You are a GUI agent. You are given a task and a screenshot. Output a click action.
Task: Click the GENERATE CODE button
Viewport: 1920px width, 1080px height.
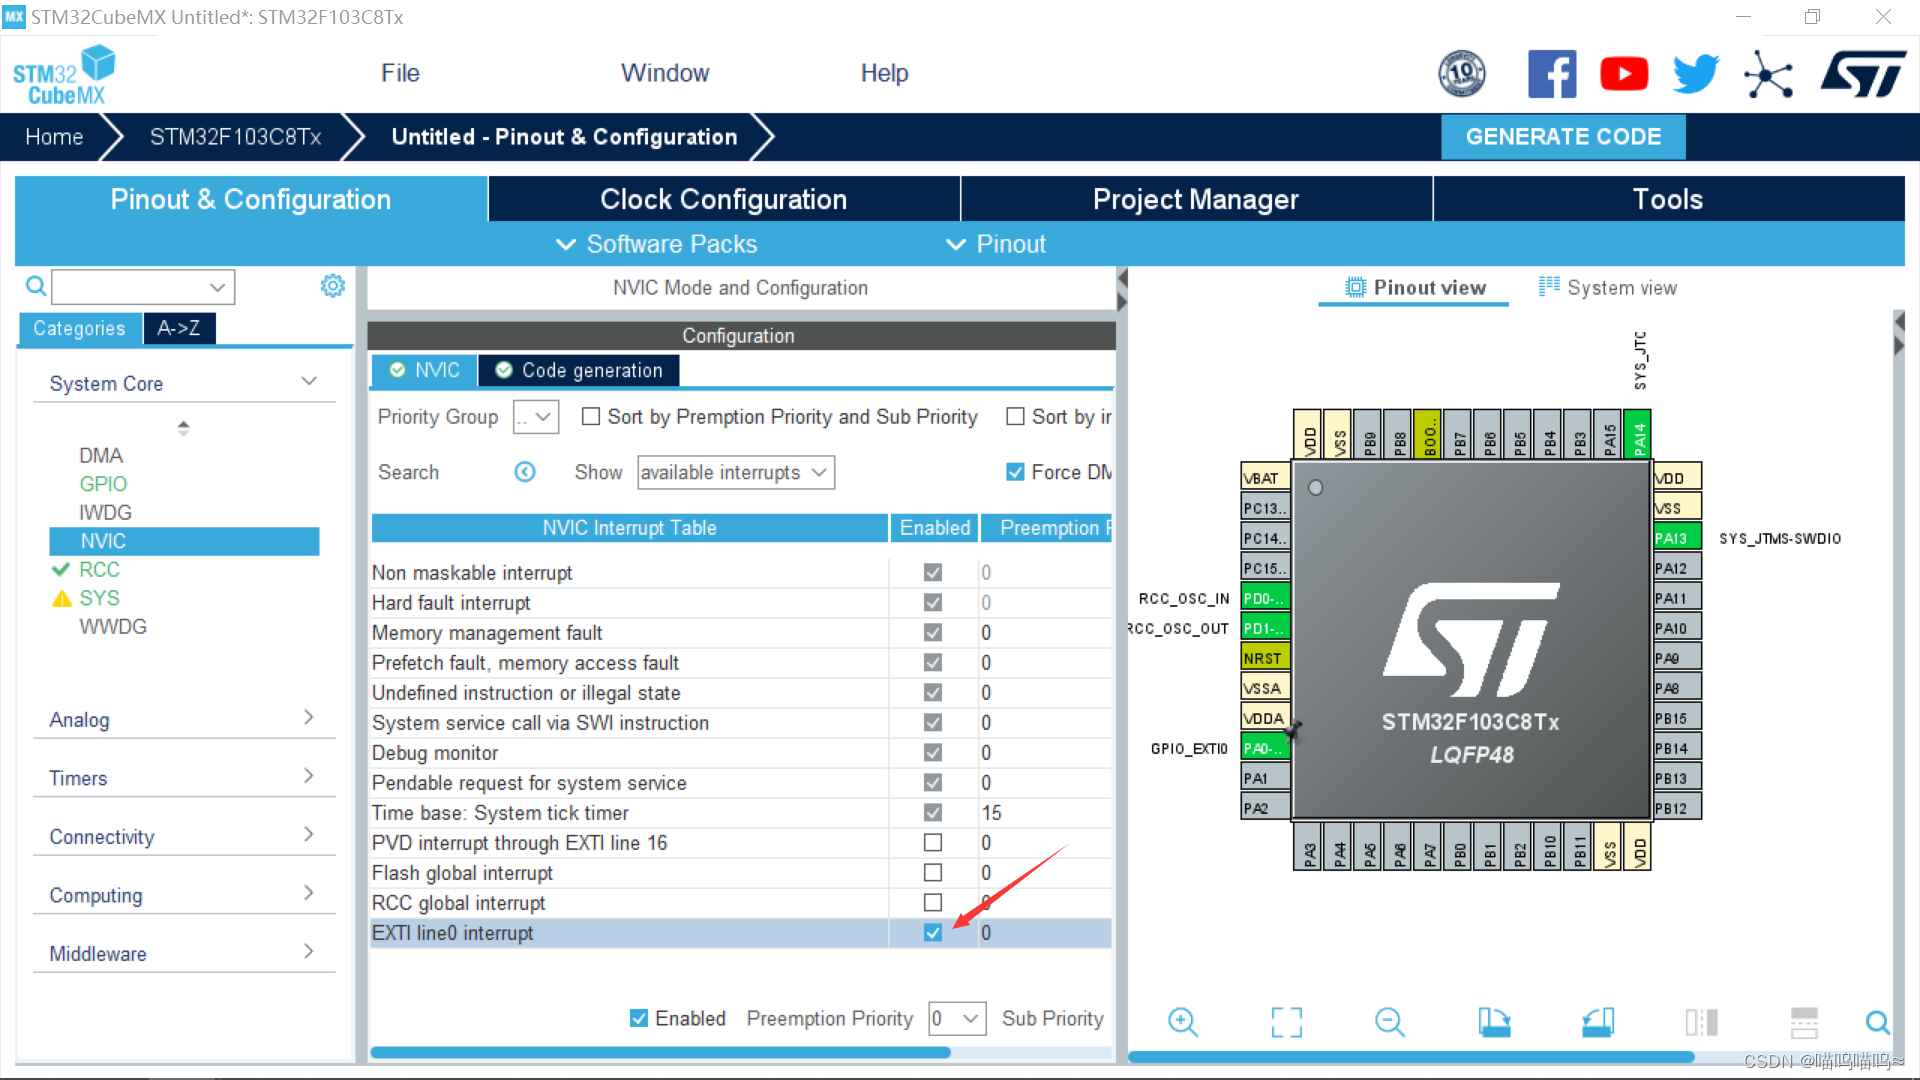[1563, 137]
